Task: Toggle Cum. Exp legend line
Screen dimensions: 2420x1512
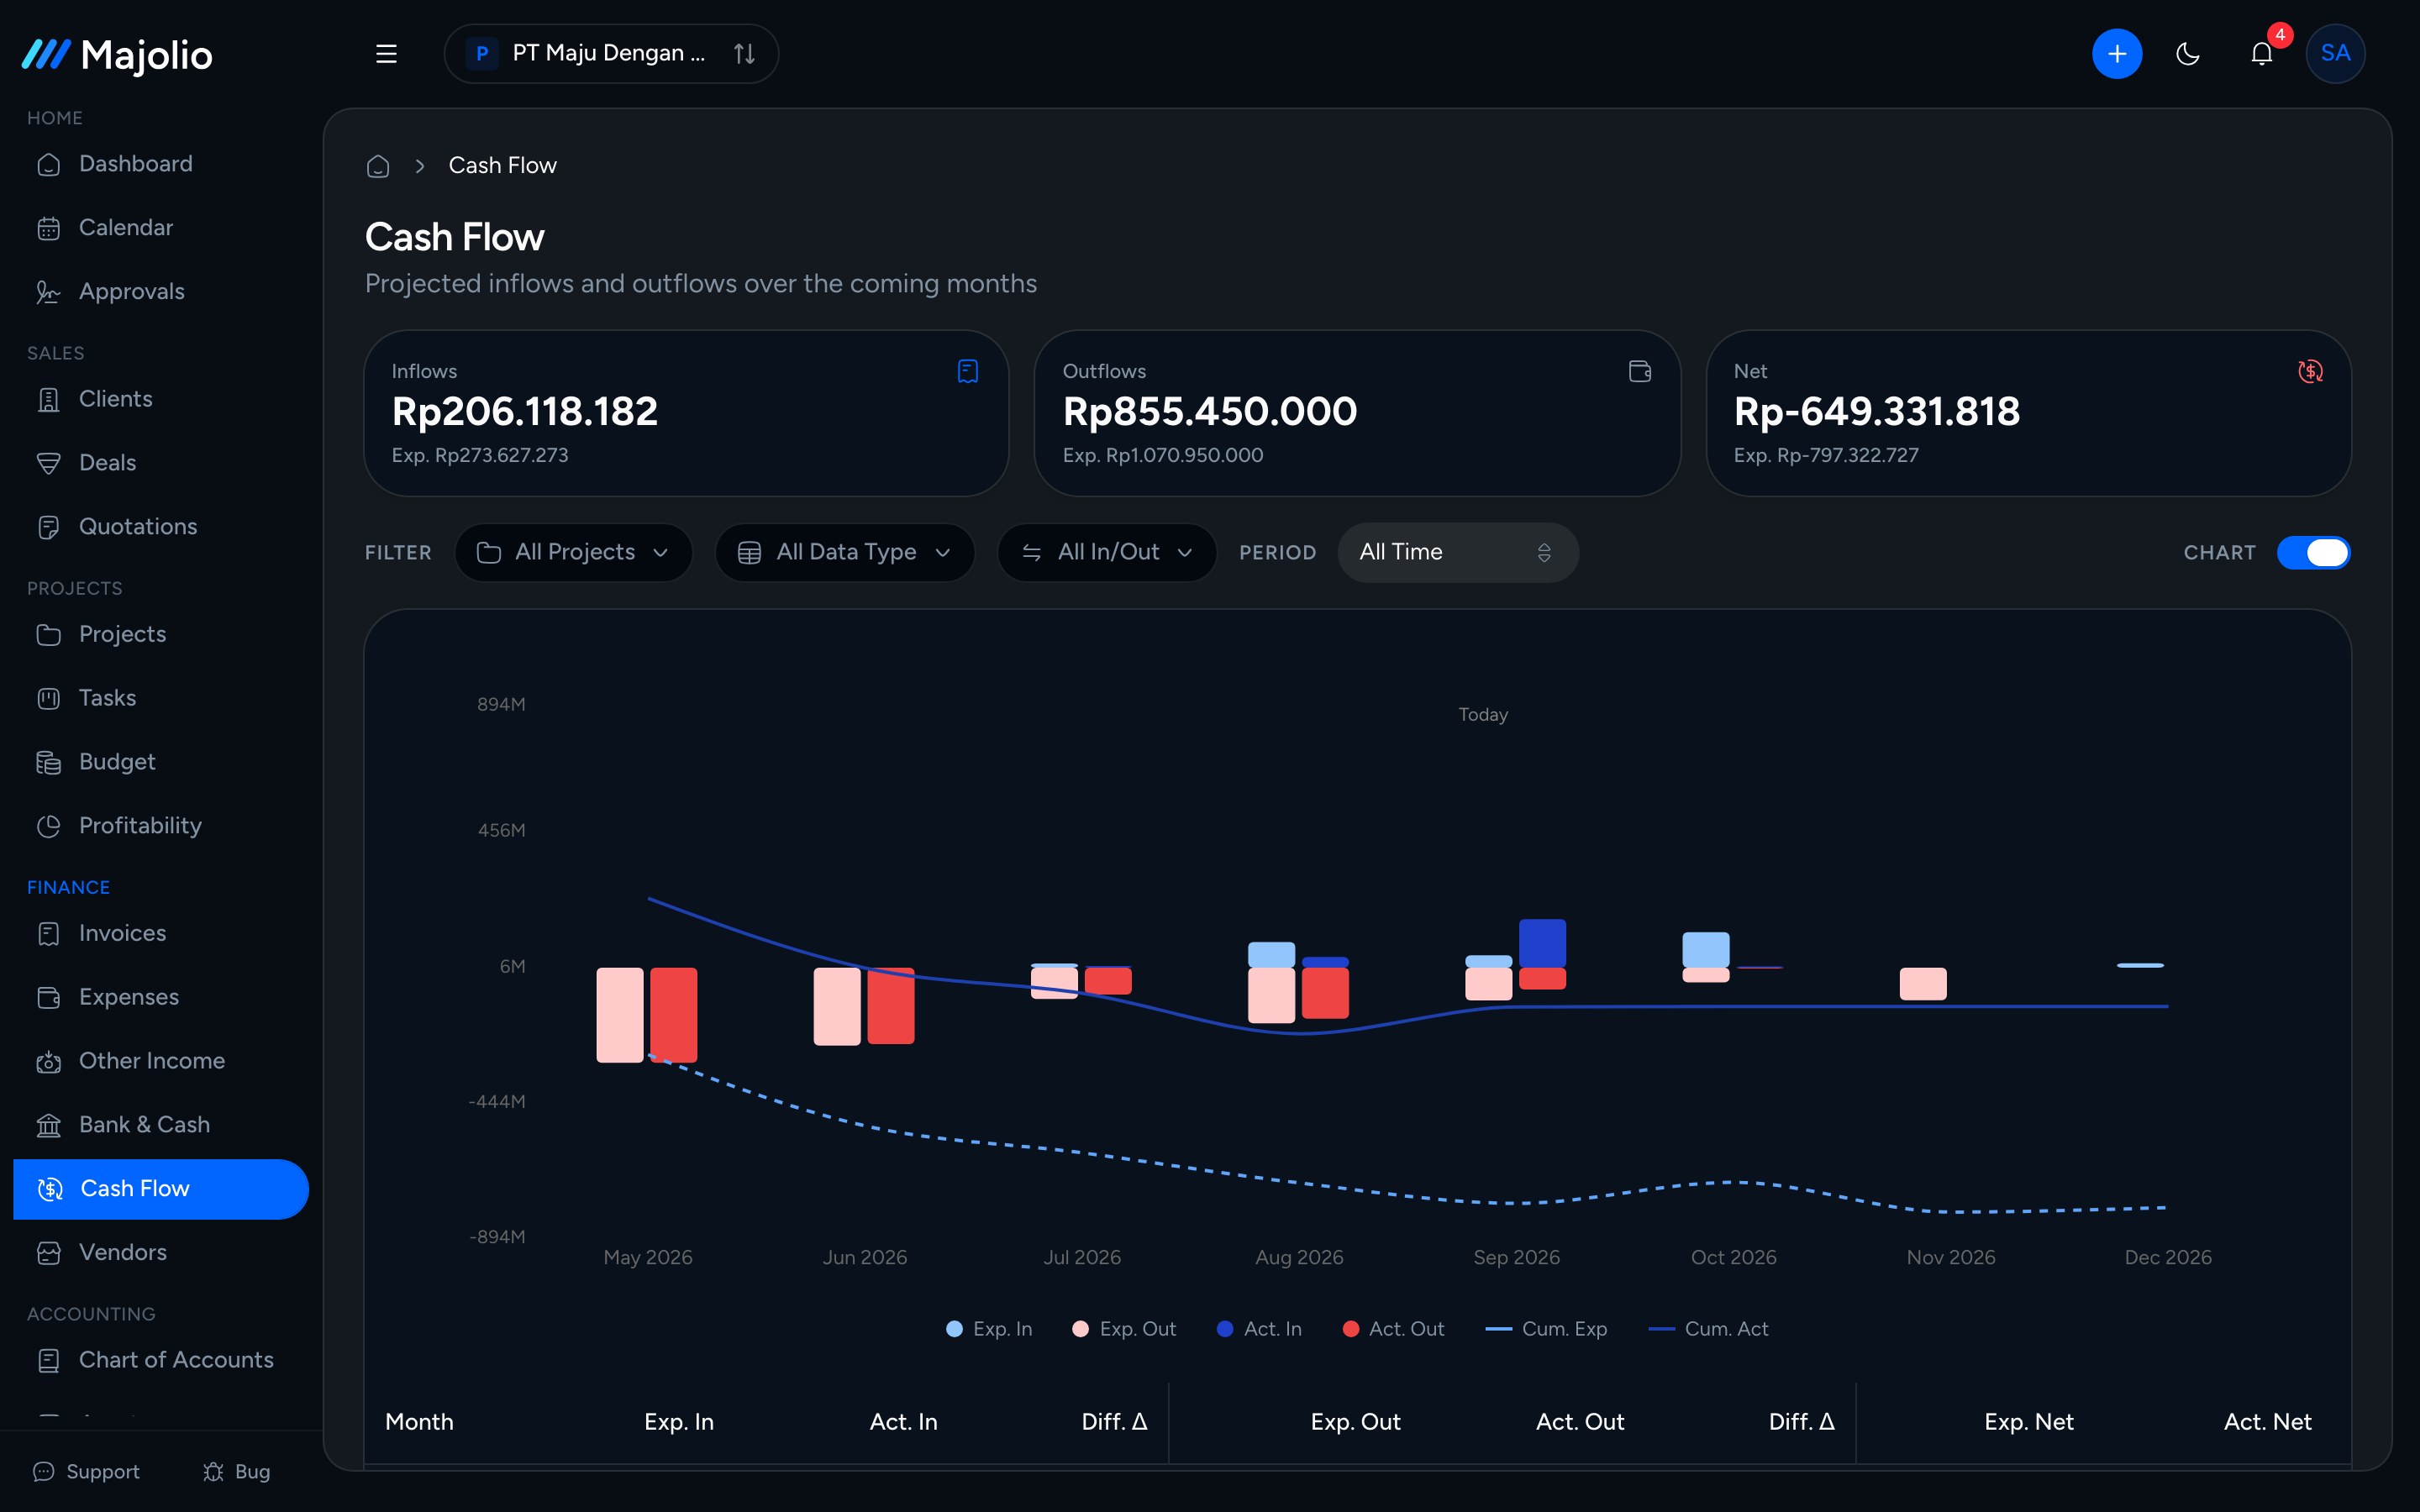Action: [1546, 1329]
